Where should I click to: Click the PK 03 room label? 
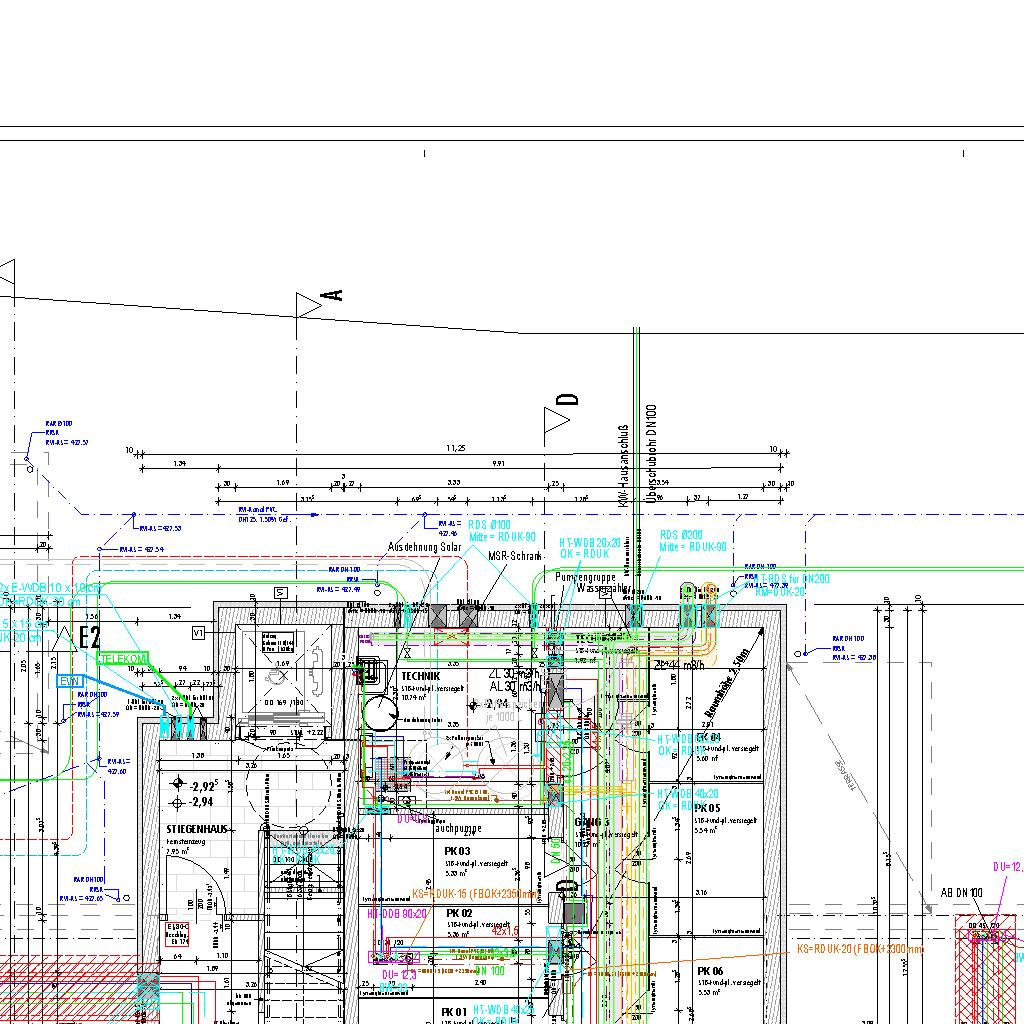(457, 851)
